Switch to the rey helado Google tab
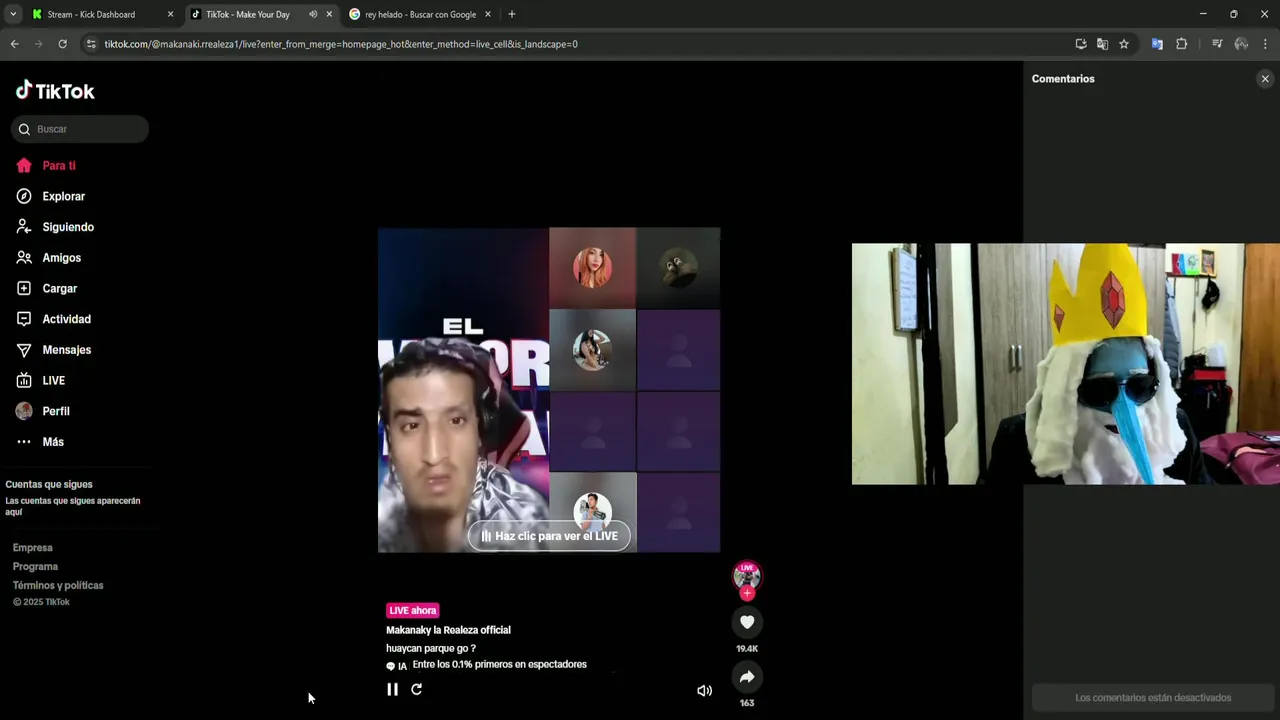1280x720 pixels. [420, 14]
